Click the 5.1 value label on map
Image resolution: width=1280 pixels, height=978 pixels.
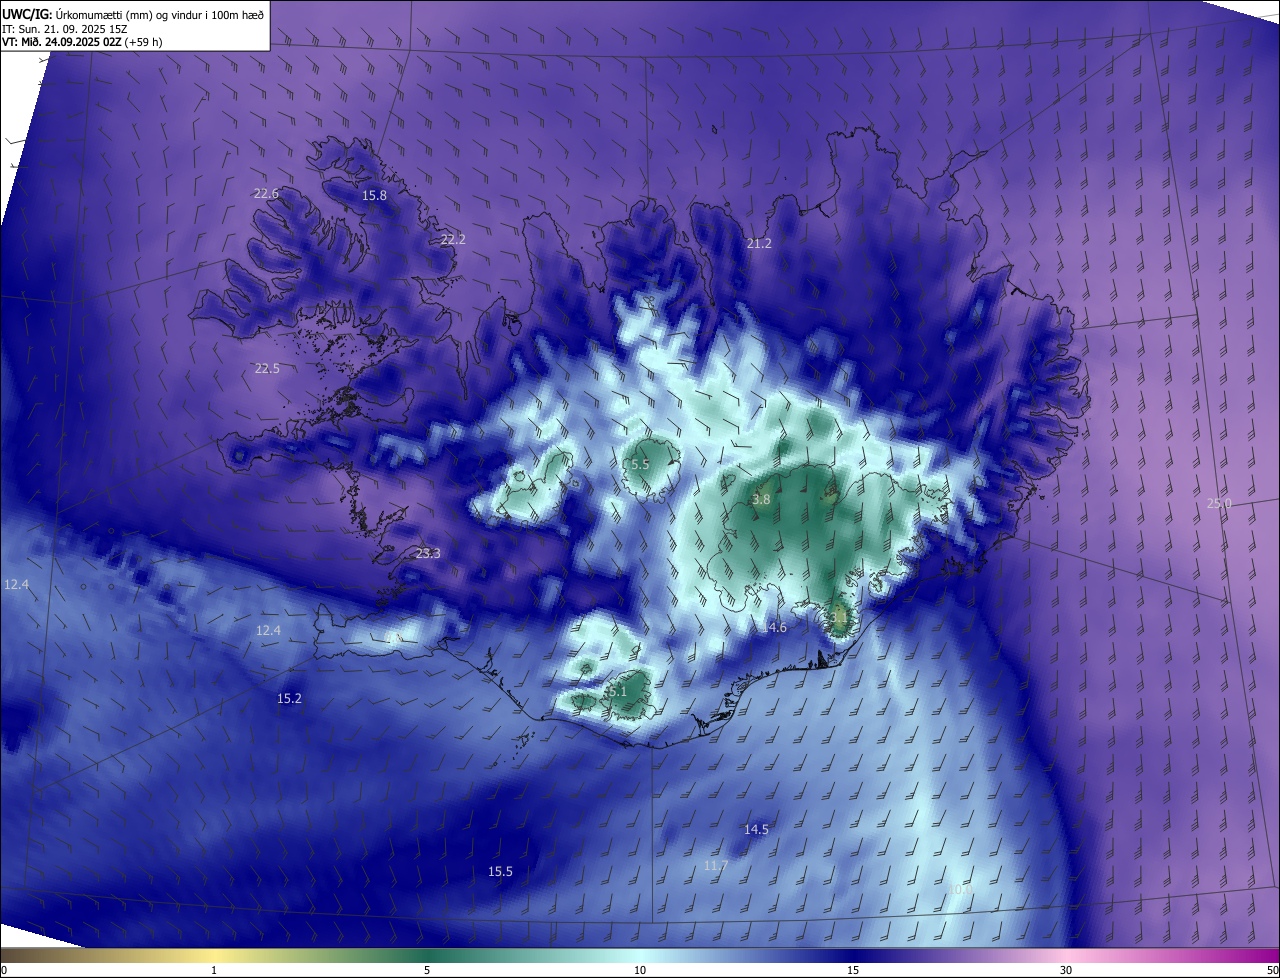(x=616, y=691)
